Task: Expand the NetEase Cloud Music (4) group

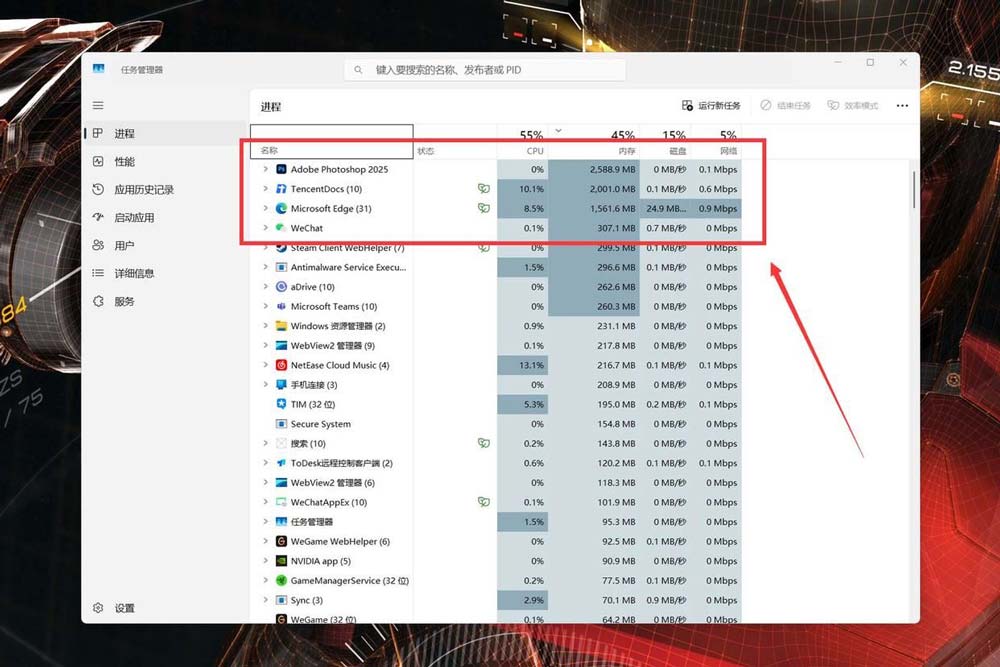Action: [265, 365]
